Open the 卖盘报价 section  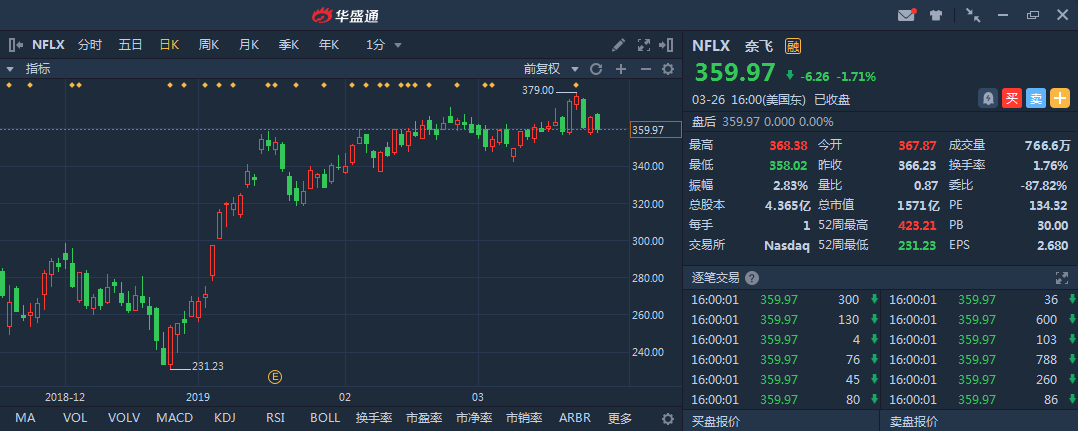[913, 421]
